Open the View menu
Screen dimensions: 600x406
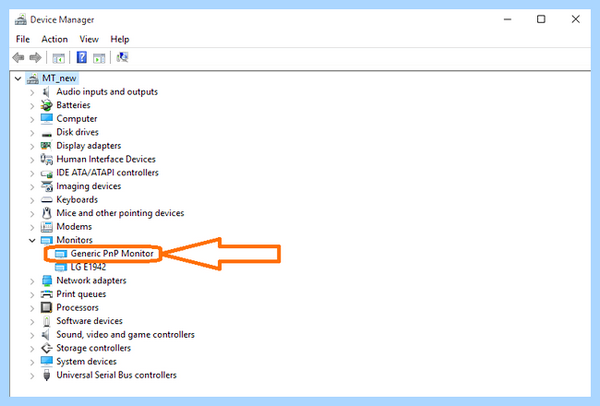click(89, 39)
